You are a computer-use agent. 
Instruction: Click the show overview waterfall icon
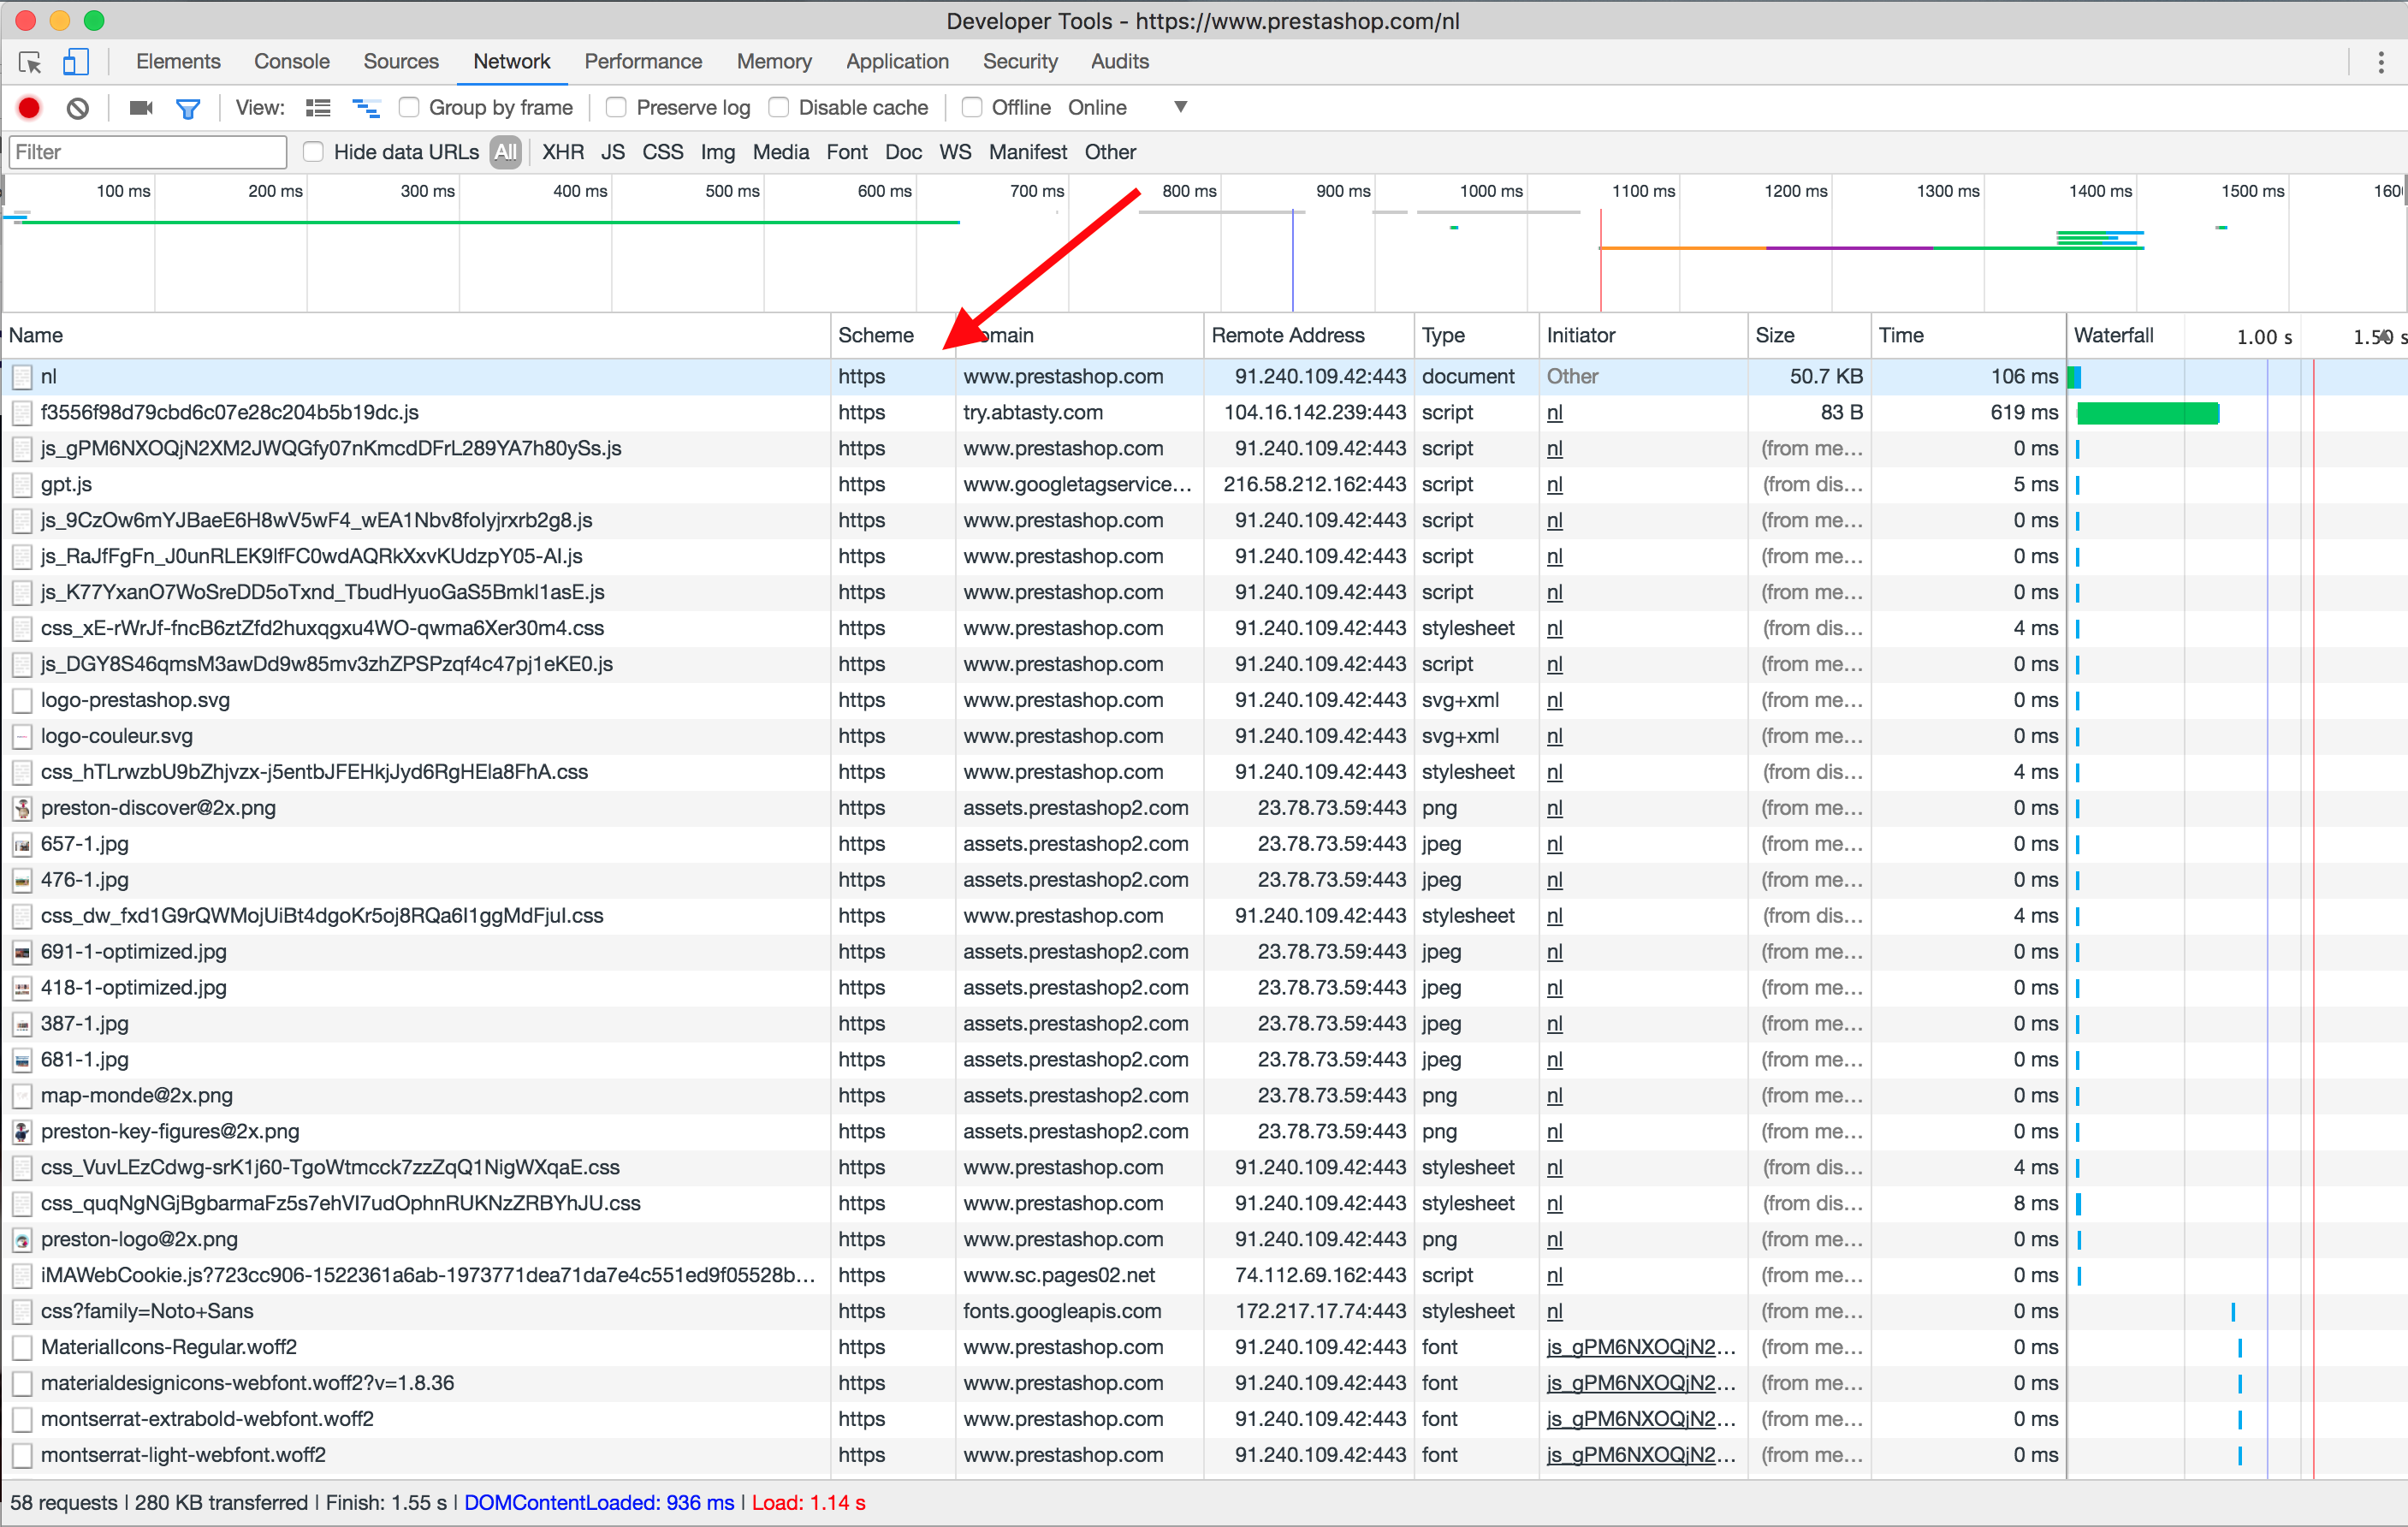(366, 108)
